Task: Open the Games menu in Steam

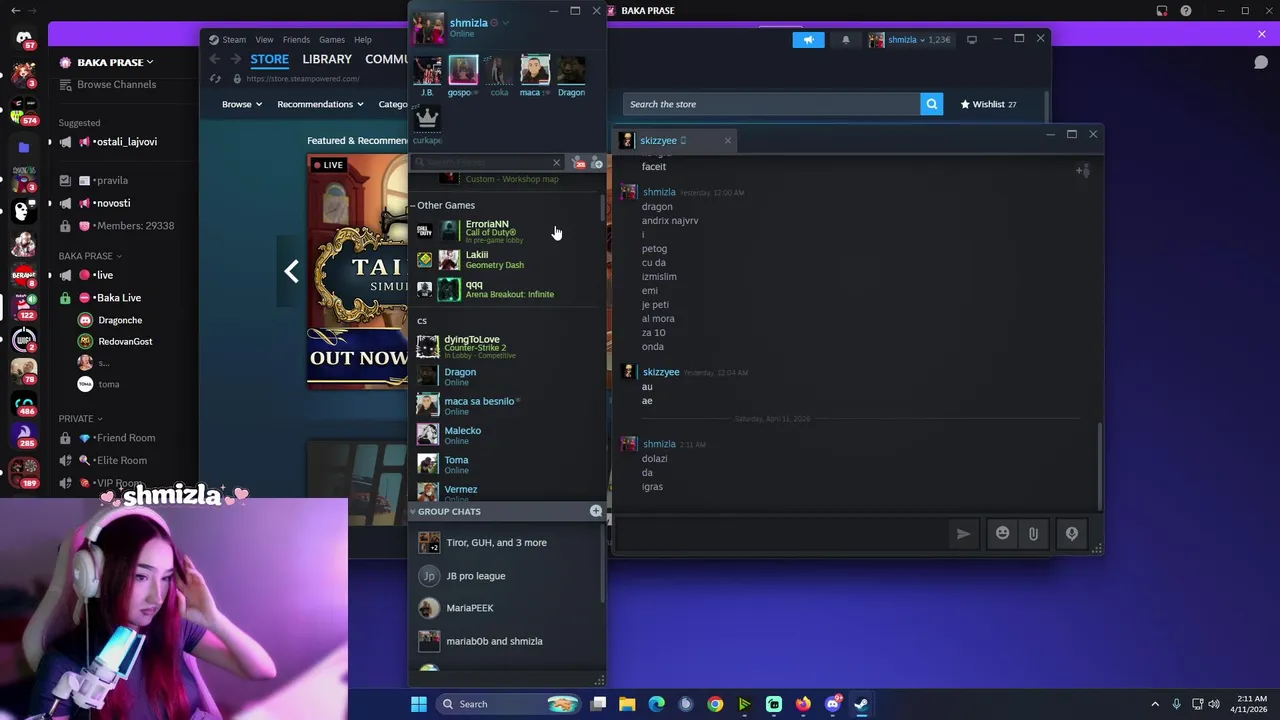Action: pyautogui.click(x=332, y=40)
